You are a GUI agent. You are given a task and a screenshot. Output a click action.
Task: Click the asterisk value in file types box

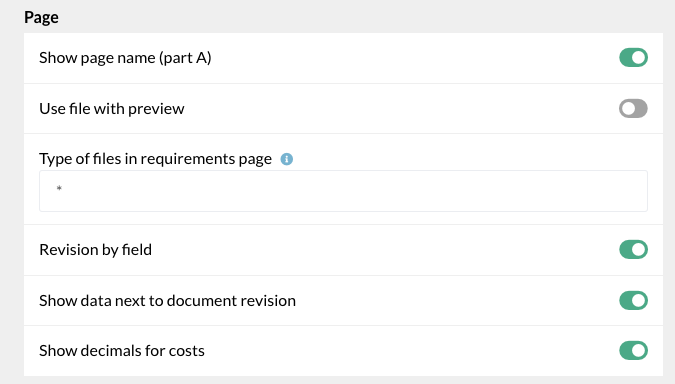(x=59, y=188)
